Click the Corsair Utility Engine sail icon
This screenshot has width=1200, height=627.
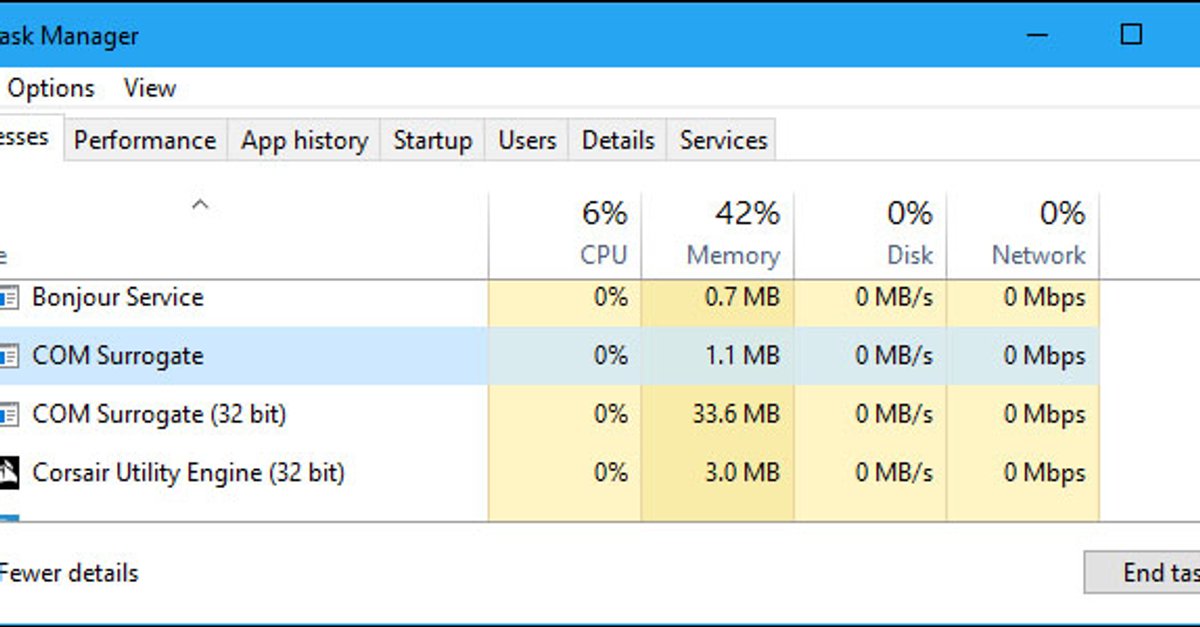(9, 471)
